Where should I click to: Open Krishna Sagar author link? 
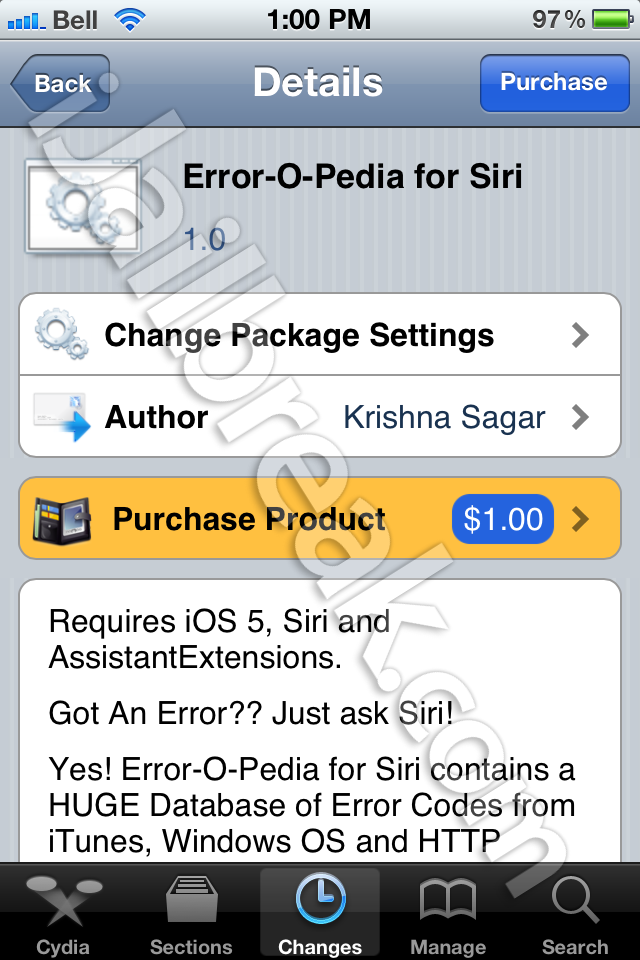coord(443,418)
